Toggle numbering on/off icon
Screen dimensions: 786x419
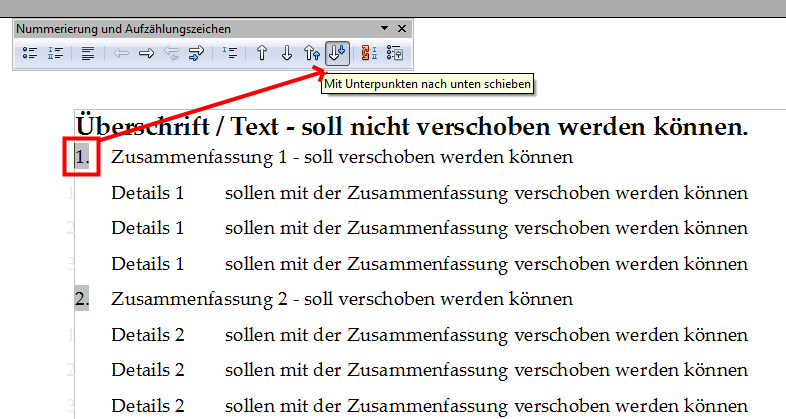55,53
